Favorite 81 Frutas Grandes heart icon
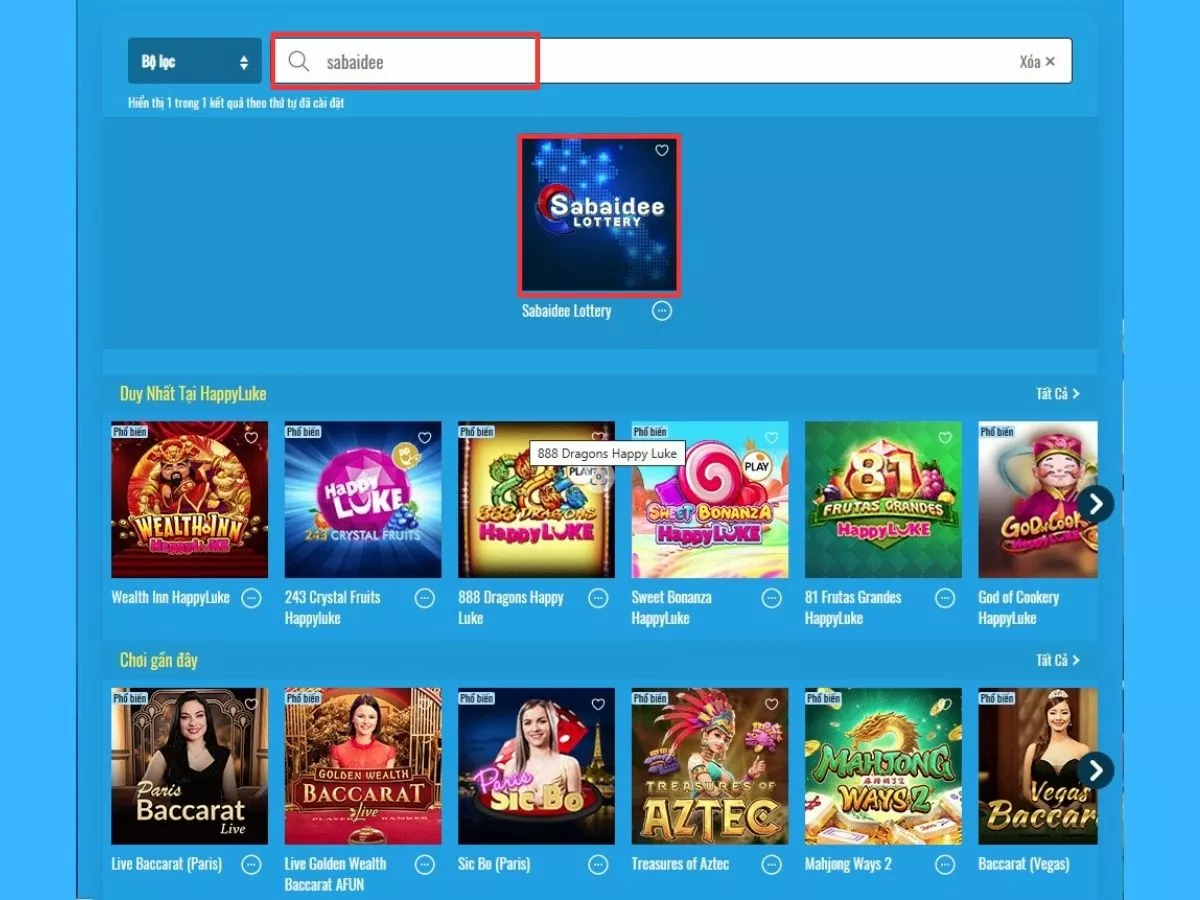 [945, 437]
